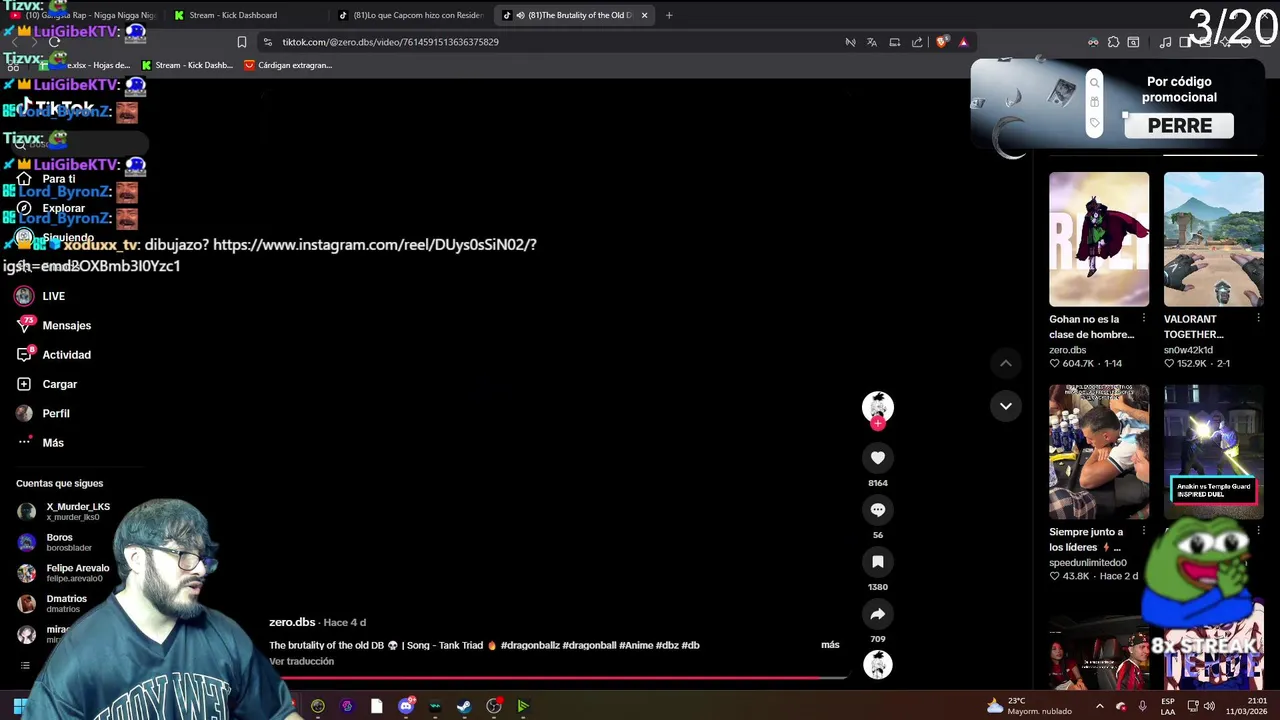Viewport: 1280px width, 720px height.
Task: Open three-dot menu for 'Siempre junto' video
Action: (x=1143, y=532)
